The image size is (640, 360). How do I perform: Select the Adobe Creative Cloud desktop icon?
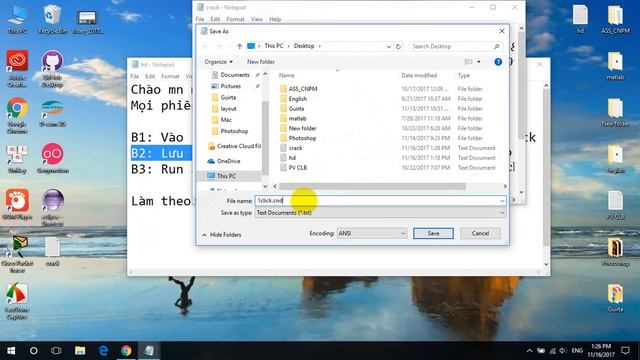17,69
